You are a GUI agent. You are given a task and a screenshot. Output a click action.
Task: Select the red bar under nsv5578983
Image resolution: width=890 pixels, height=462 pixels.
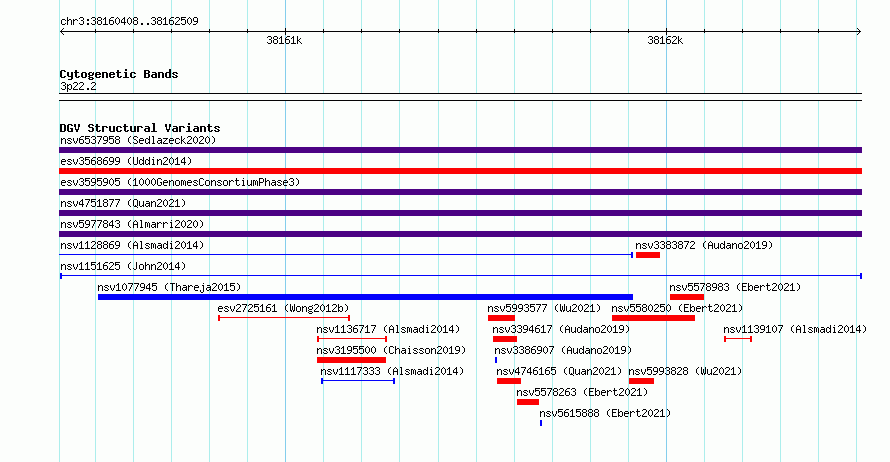point(687,297)
